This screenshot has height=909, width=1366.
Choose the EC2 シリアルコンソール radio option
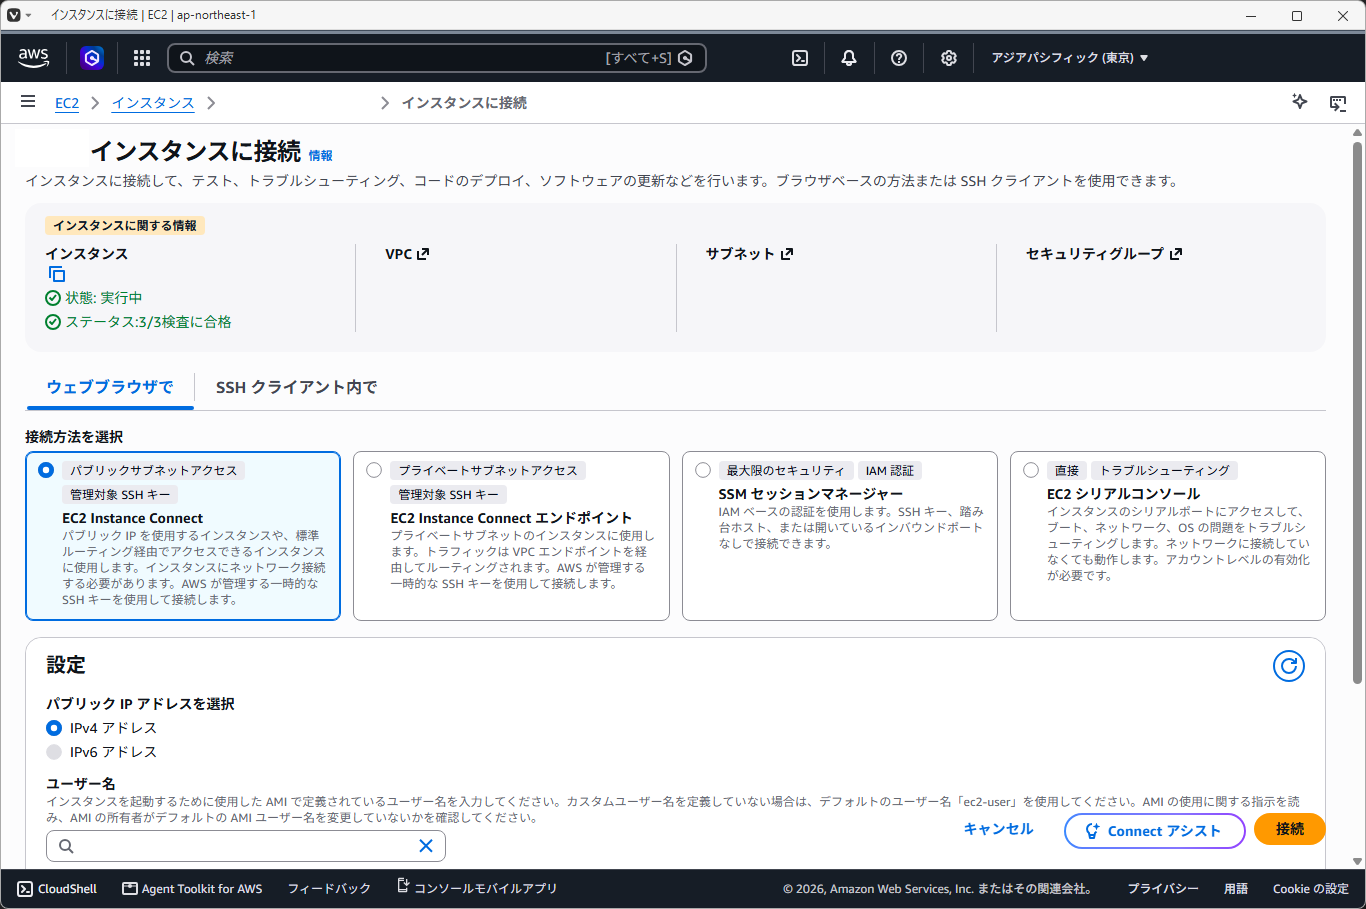(1031, 470)
